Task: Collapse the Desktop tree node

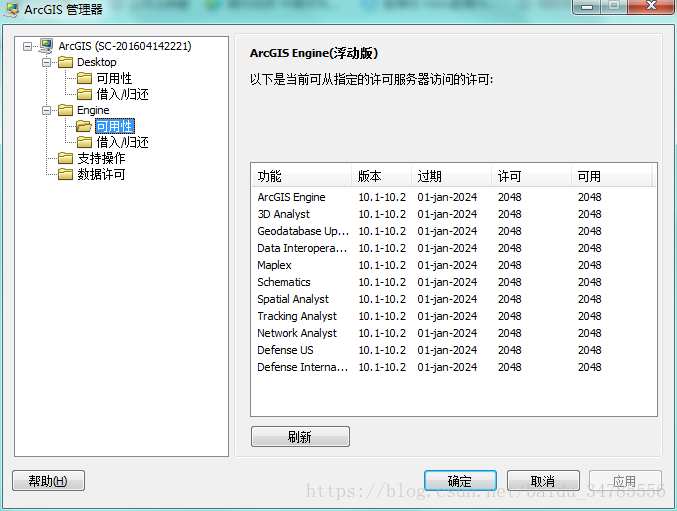Action: point(46,62)
